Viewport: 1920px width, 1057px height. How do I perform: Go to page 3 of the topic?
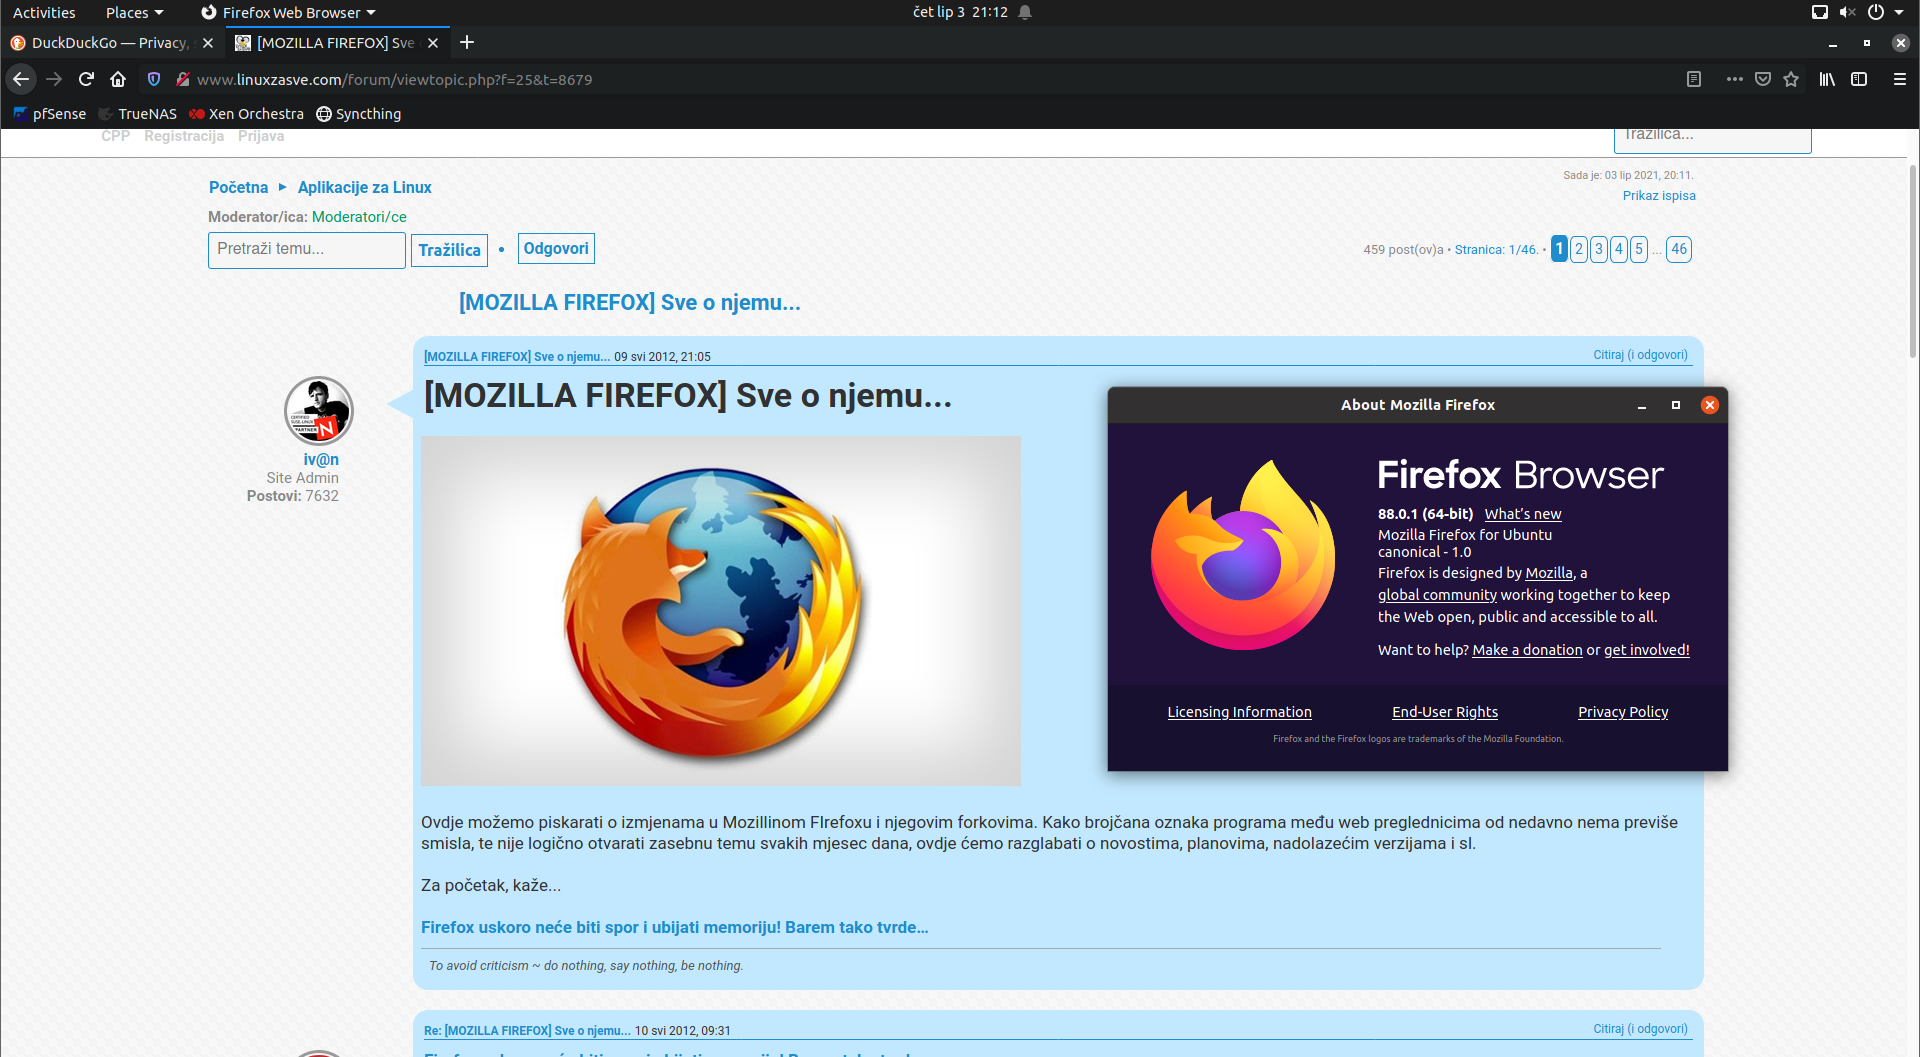click(1599, 249)
